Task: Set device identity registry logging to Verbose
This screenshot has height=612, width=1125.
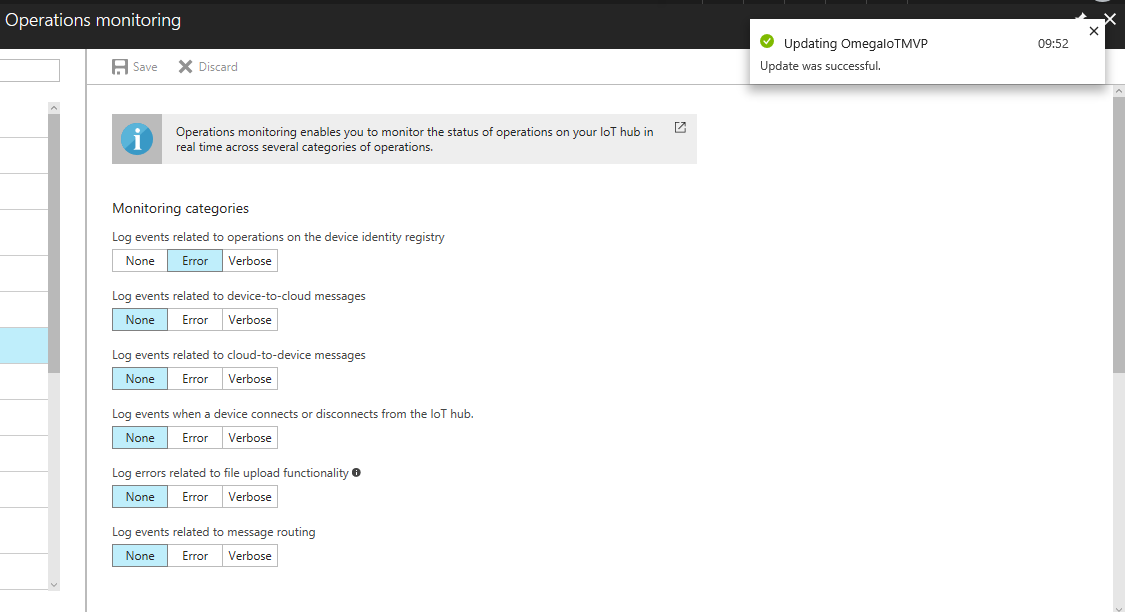Action: [250, 261]
